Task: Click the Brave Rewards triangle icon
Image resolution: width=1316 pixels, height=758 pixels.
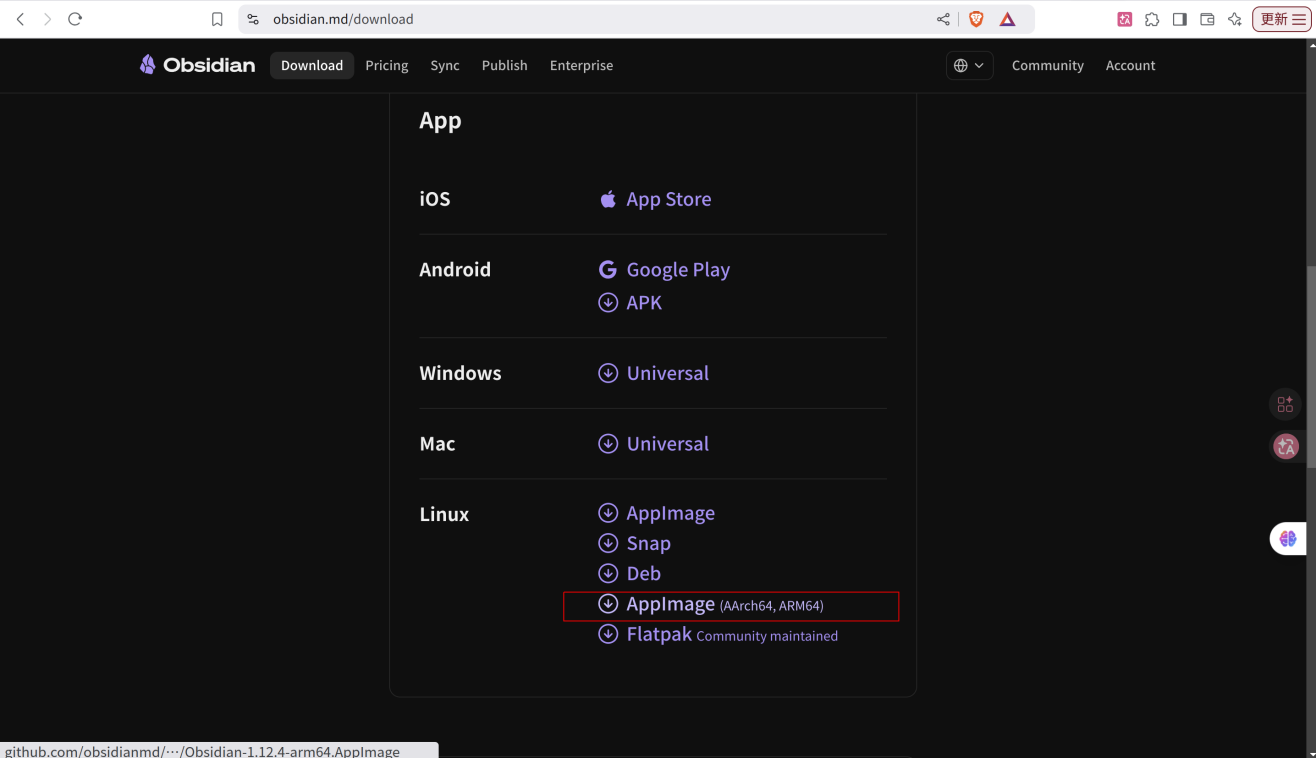Action: pyautogui.click(x=1007, y=19)
